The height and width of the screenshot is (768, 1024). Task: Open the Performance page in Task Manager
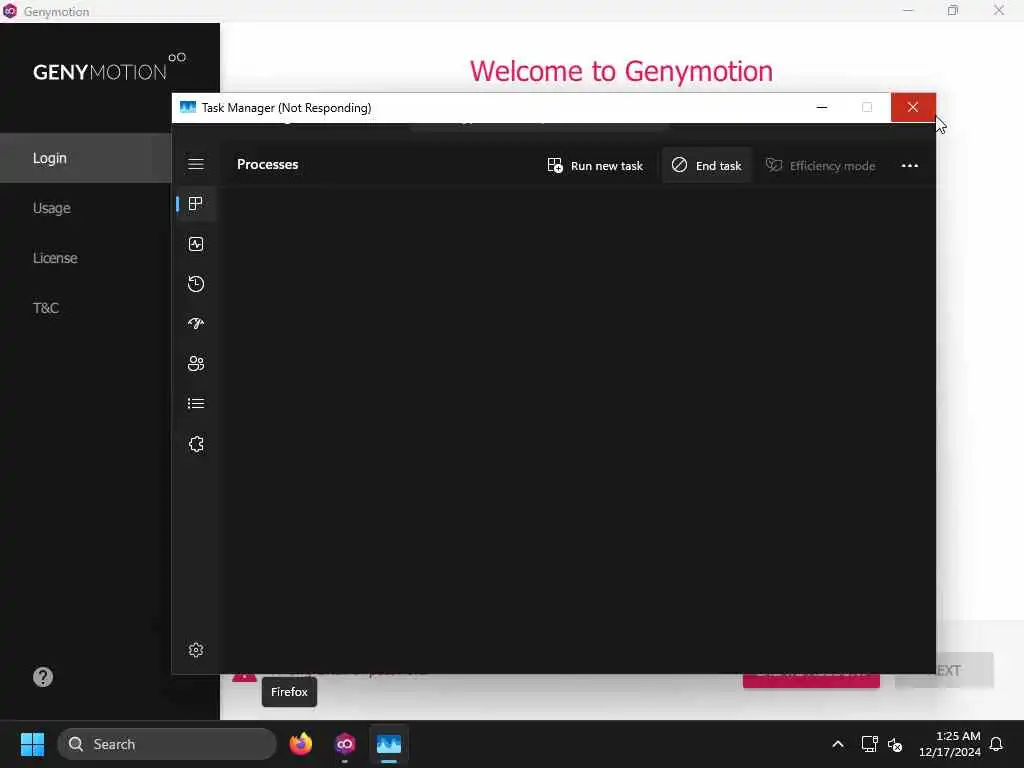click(196, 244)
